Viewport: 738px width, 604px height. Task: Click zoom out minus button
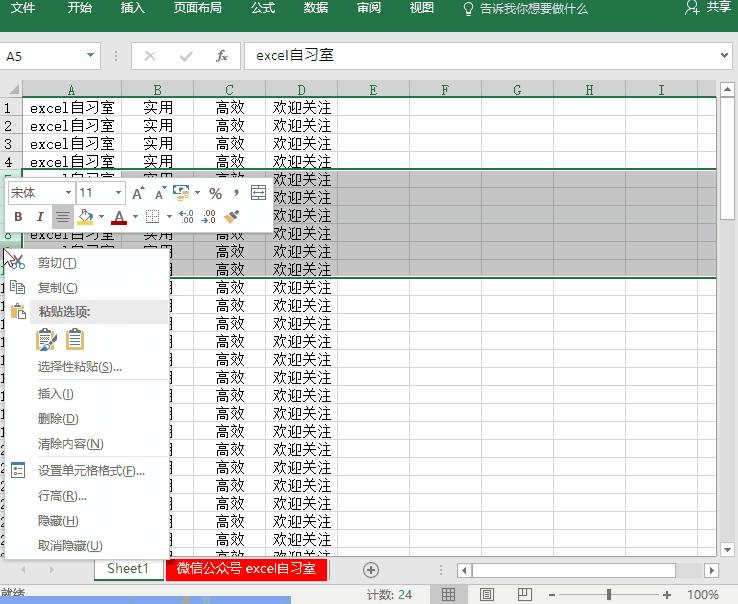552,595
